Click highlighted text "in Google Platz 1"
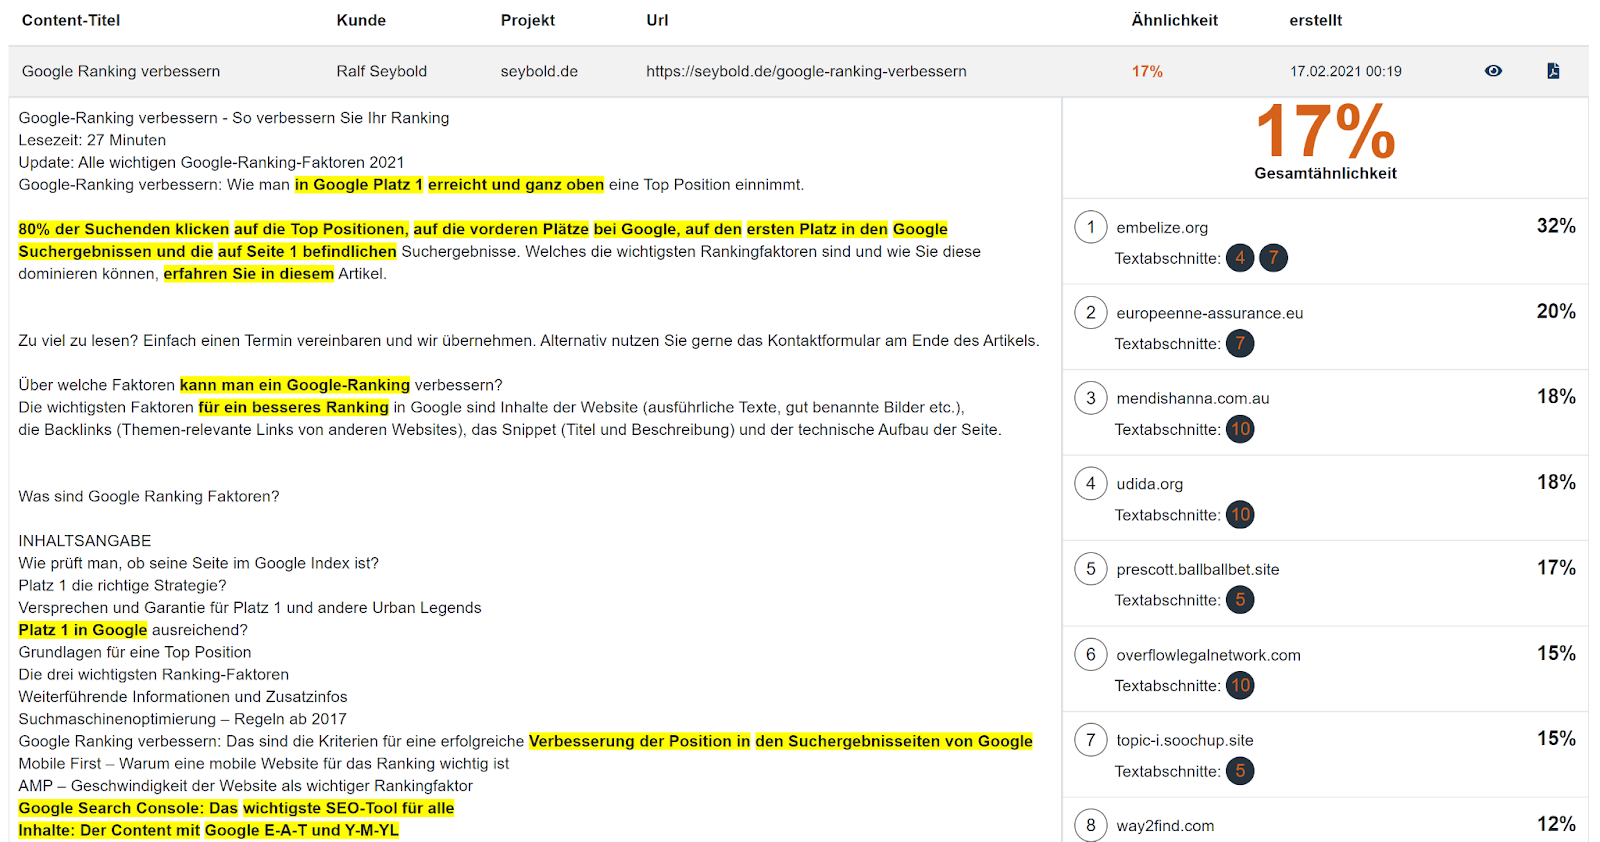 (x=359, y=185)
